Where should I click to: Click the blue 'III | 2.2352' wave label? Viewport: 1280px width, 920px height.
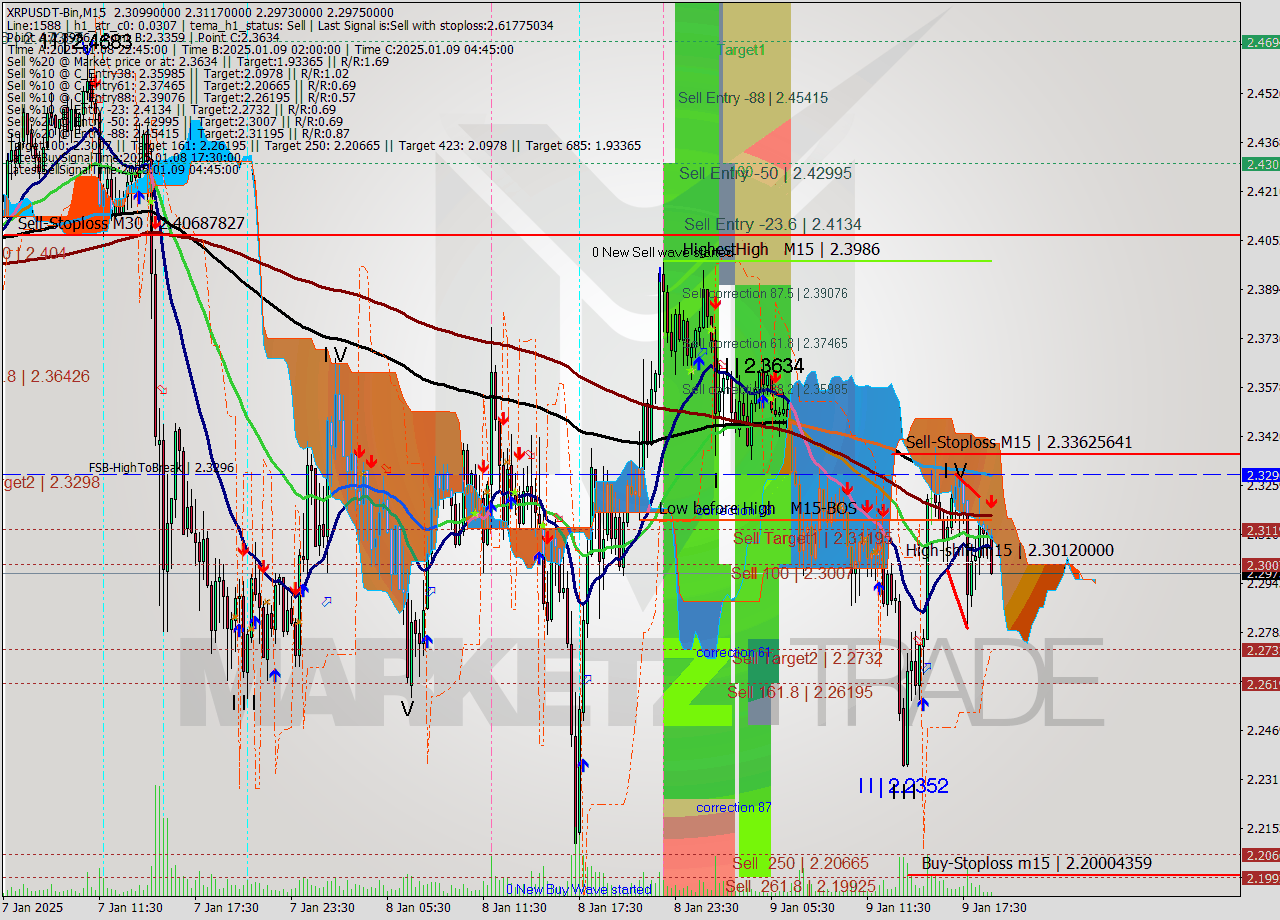tap(903, 786)
